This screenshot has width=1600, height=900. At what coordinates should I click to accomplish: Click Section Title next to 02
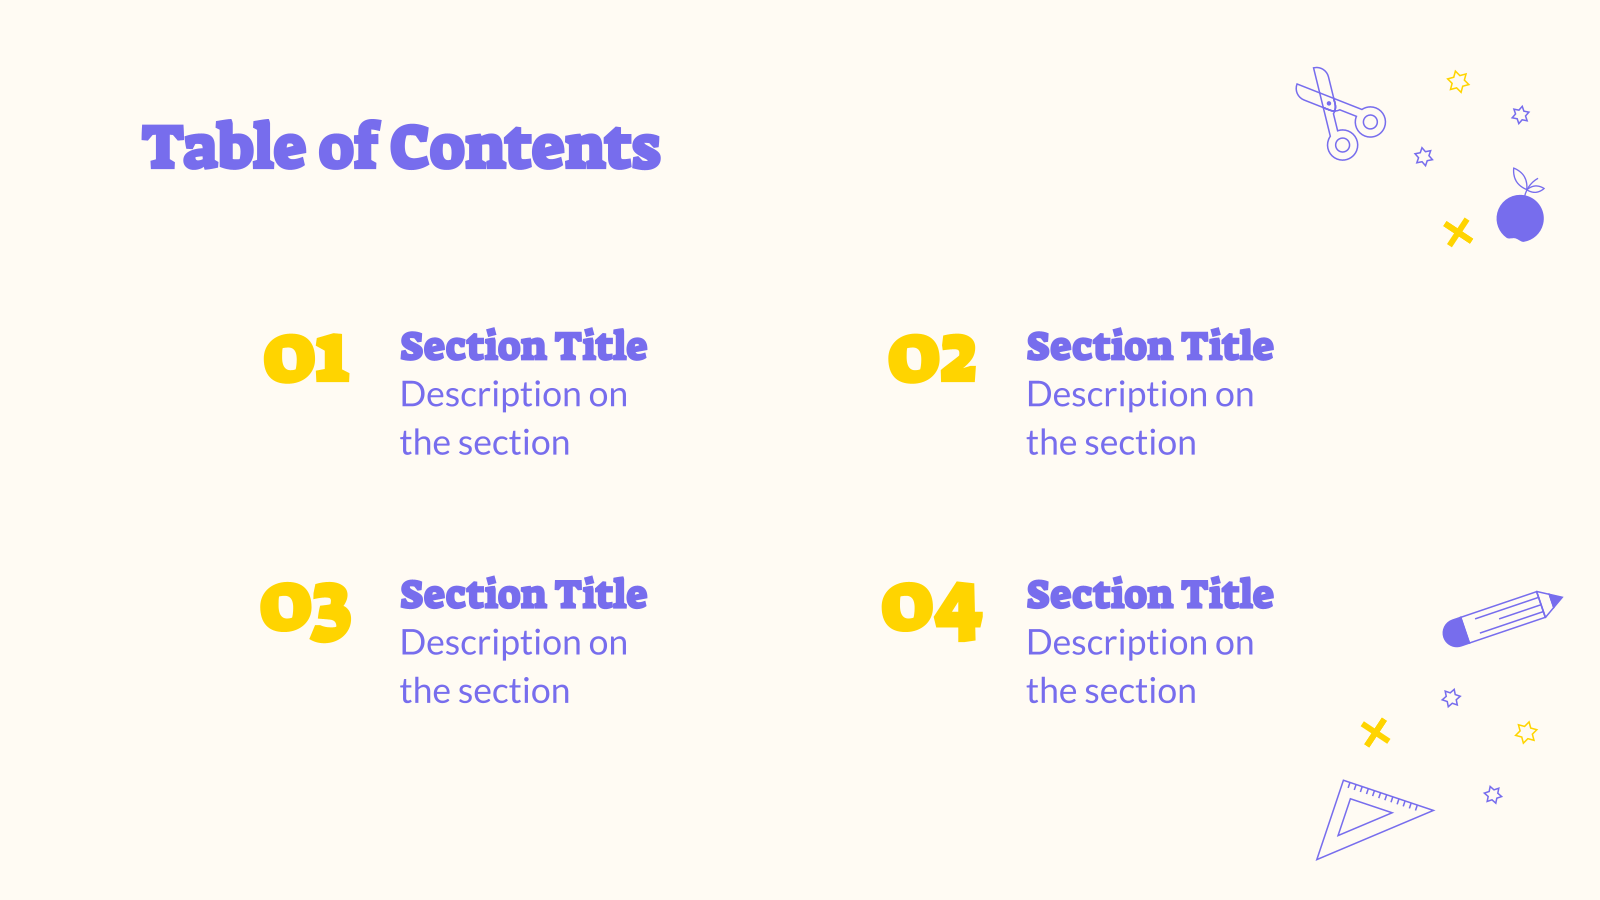1150,346
